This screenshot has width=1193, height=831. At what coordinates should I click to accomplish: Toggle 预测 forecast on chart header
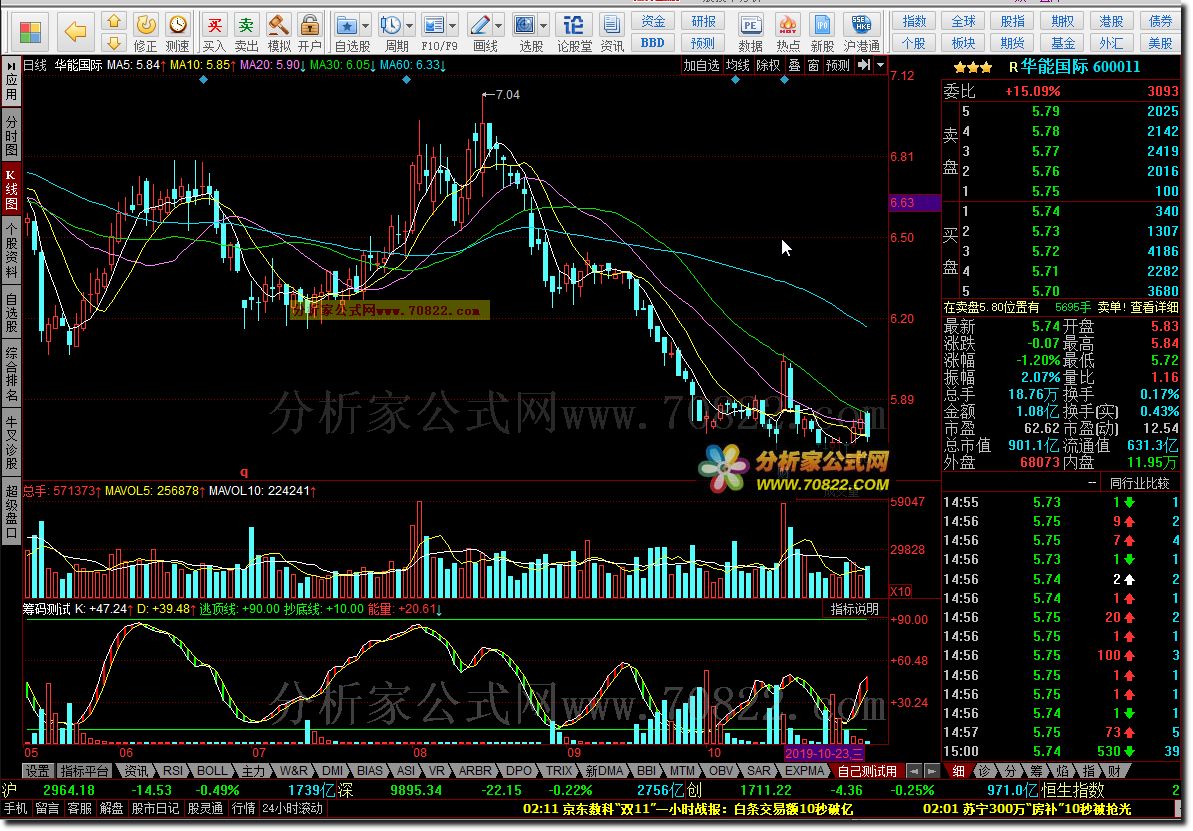pos(838,65)
